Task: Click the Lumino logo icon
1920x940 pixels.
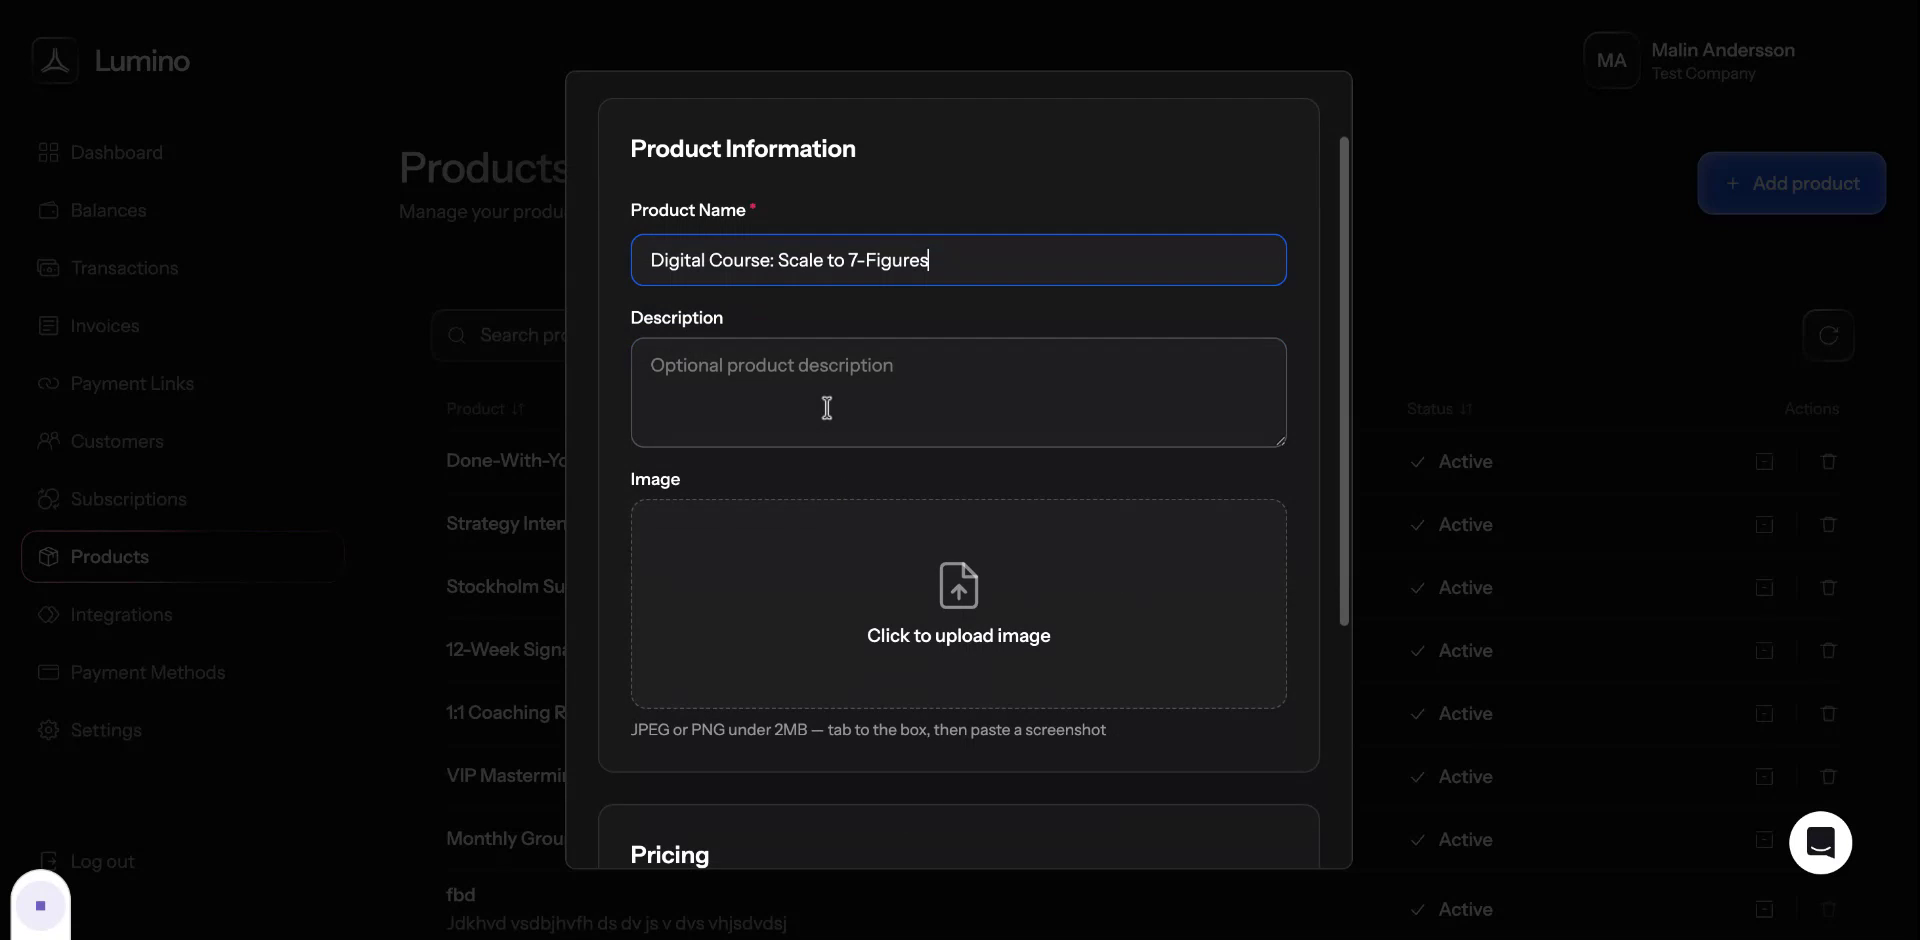Action: point(55,61)
